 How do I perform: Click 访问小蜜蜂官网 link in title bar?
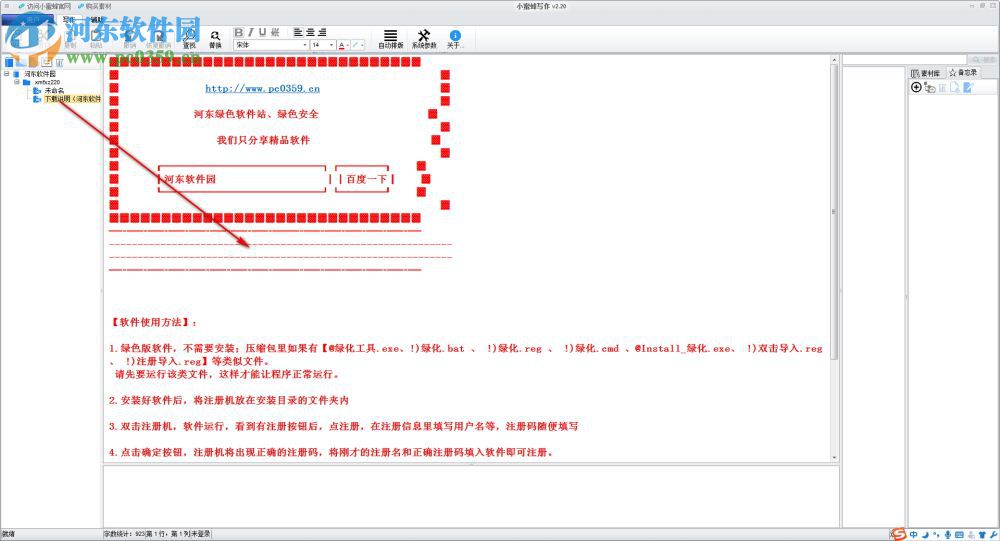tap(45, 6)
